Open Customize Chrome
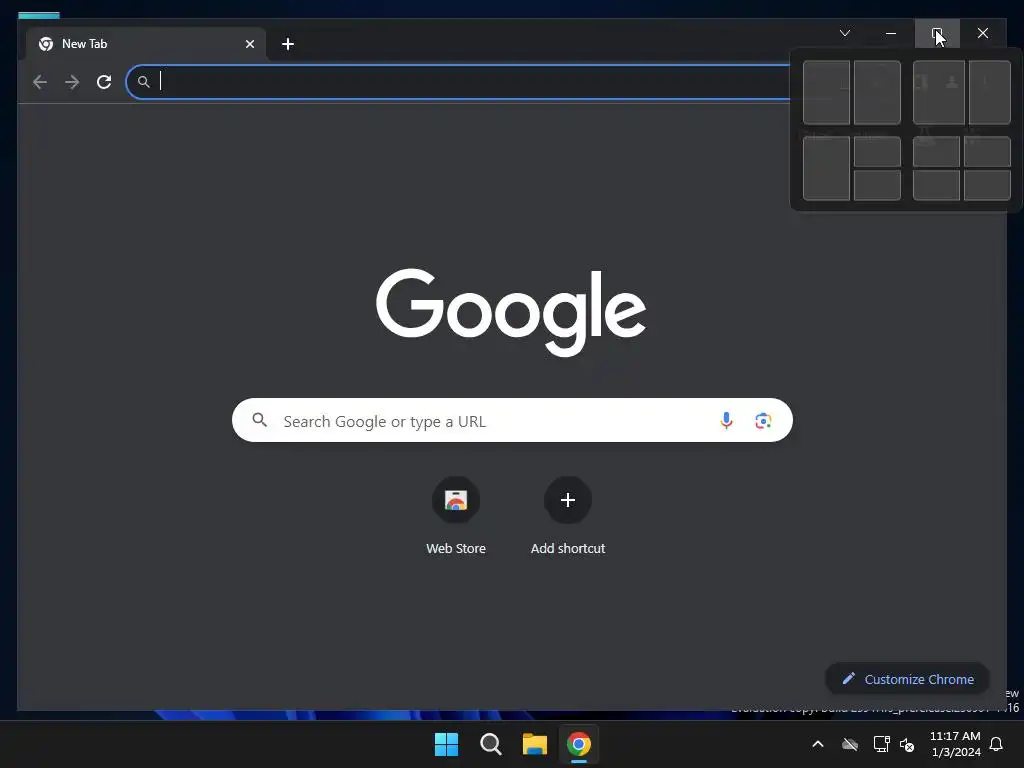Viewport: 1024px width, 768px height. coord(908,679)
